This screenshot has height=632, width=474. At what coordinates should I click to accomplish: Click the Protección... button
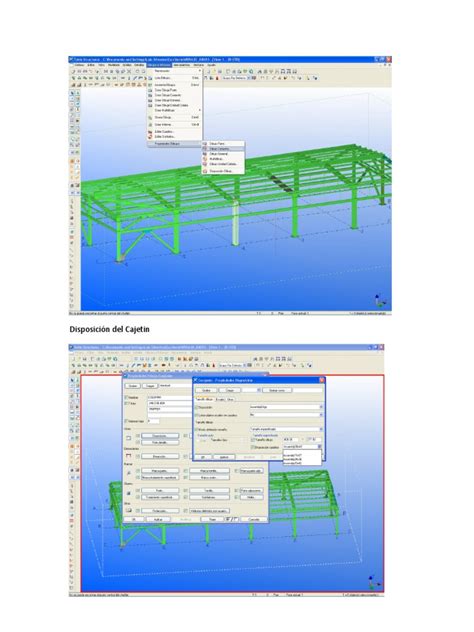coord(160,511)
